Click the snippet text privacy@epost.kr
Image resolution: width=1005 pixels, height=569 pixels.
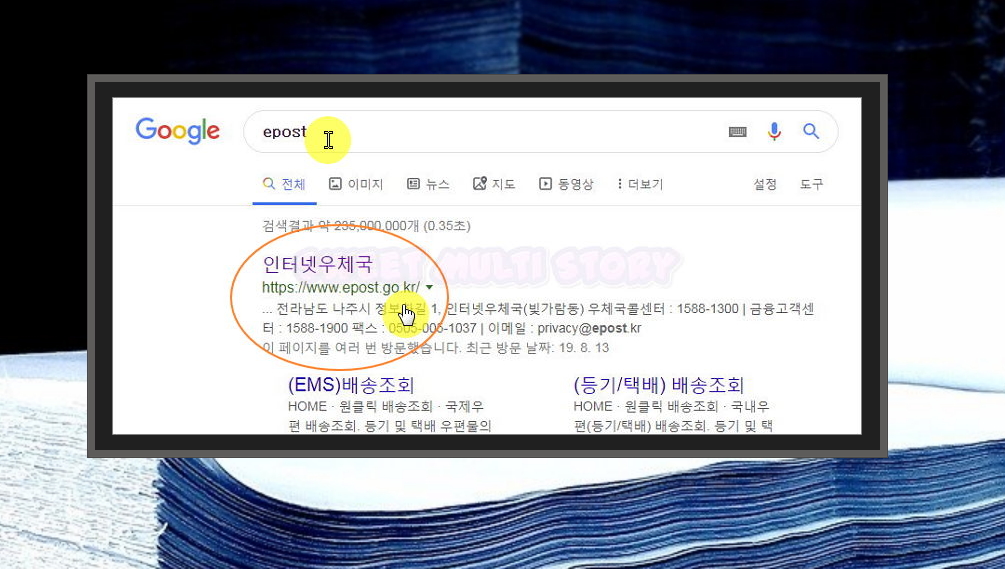click(x=589, y=328)
